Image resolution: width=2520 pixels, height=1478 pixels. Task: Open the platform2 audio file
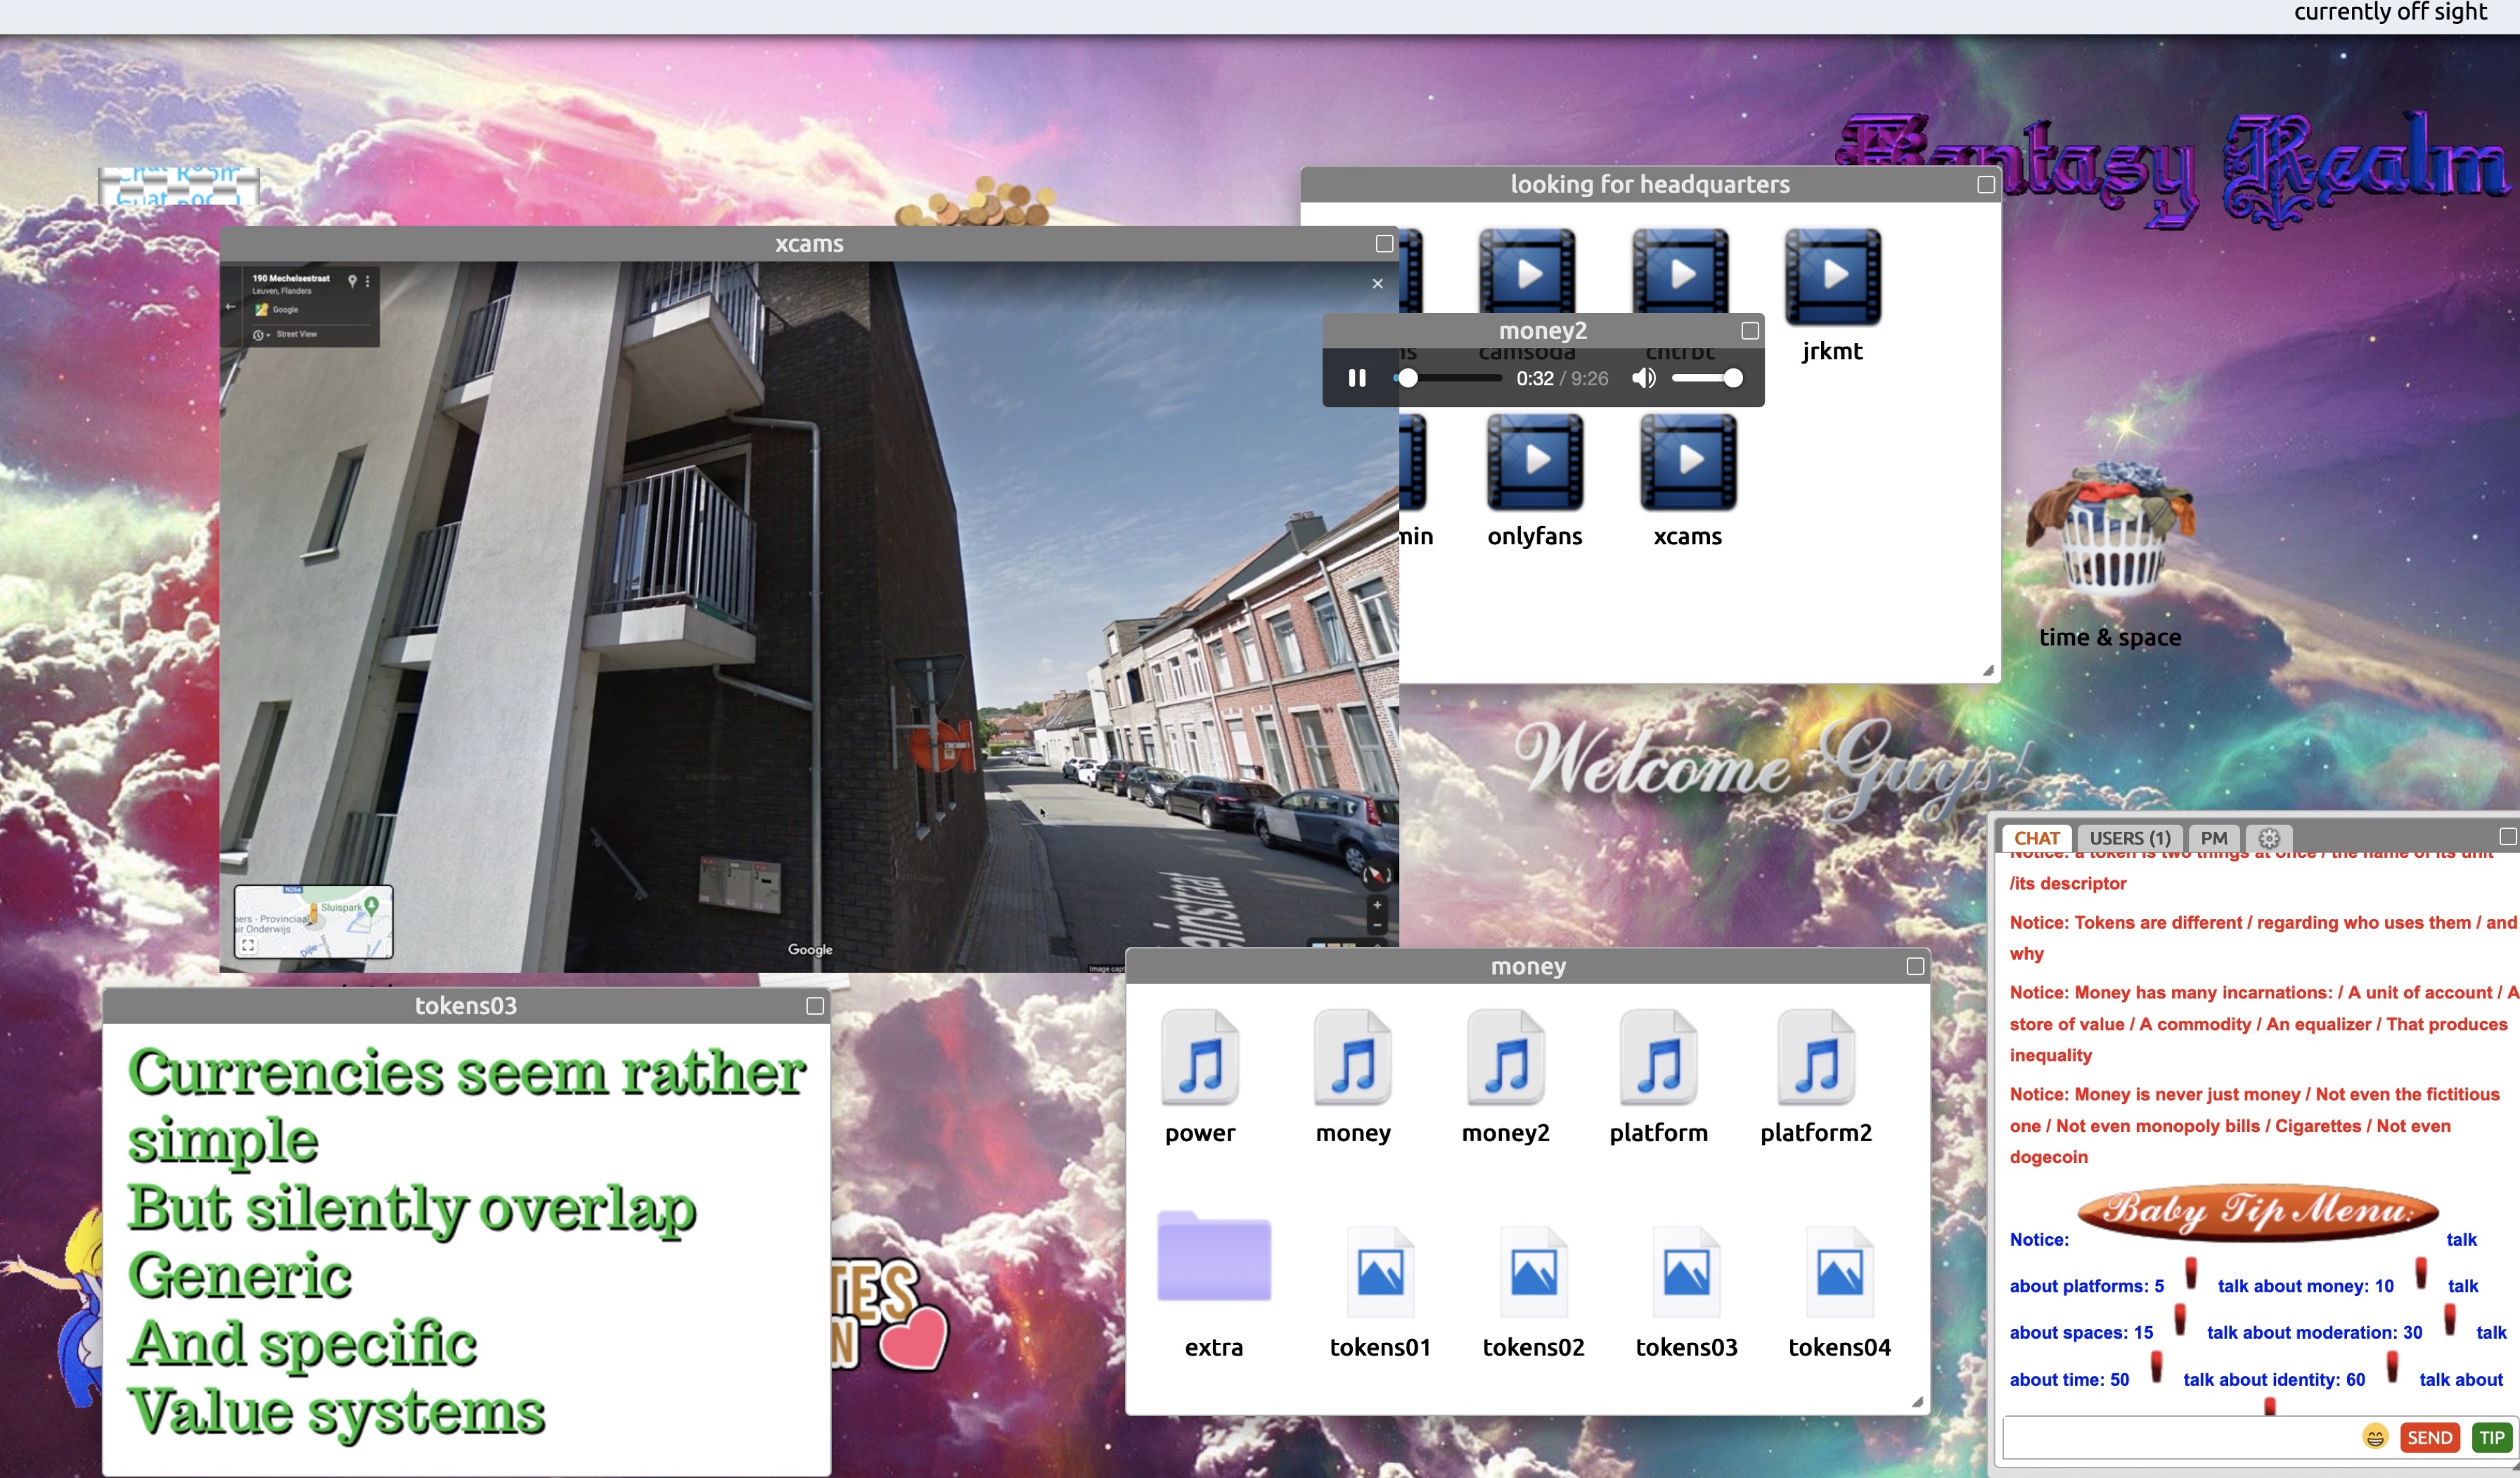click(1816, 1057)
